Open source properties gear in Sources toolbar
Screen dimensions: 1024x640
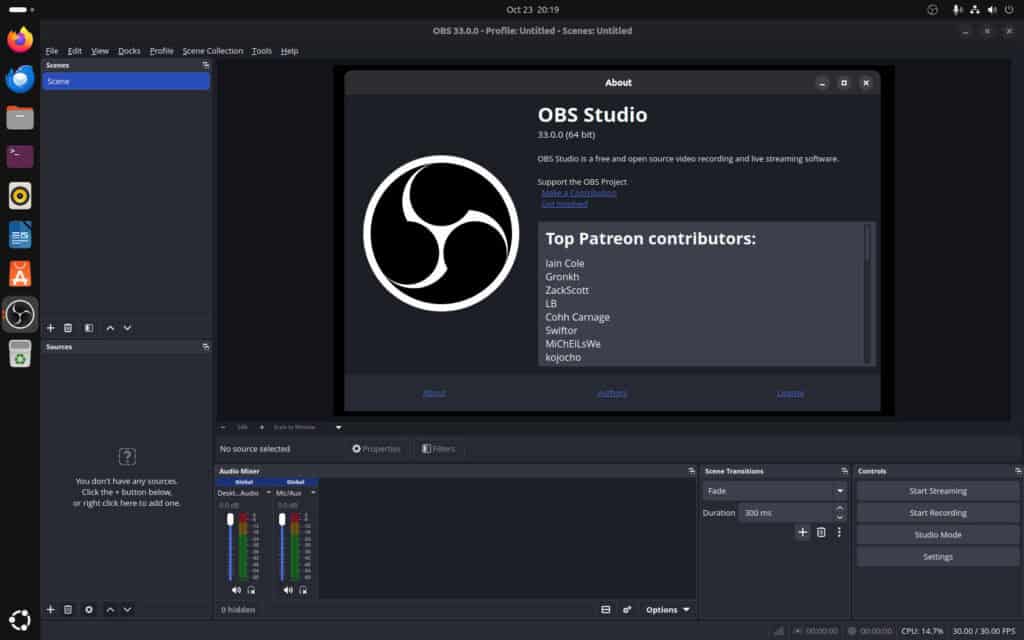[x=89, y=609]
